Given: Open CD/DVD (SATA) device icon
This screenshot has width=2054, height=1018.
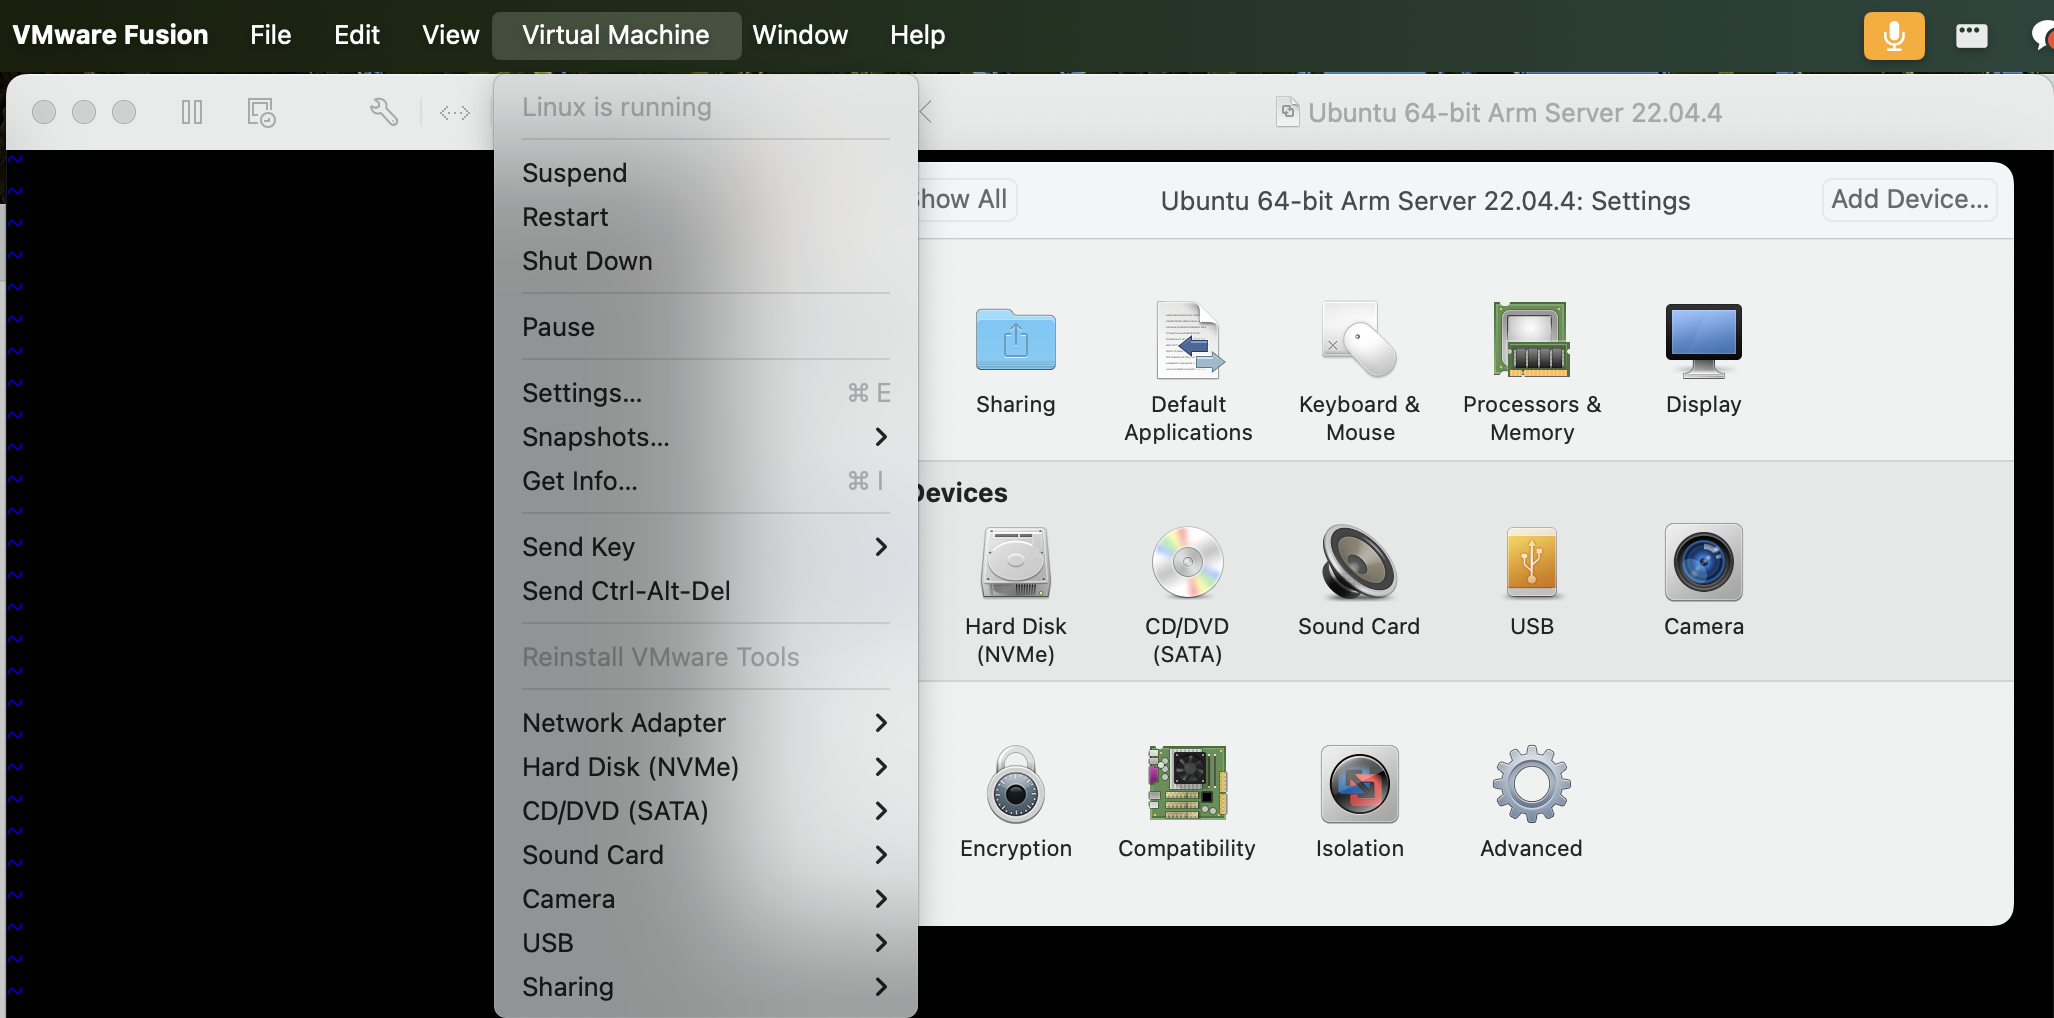Looking at the screenshot, I should pos(1187,562).
